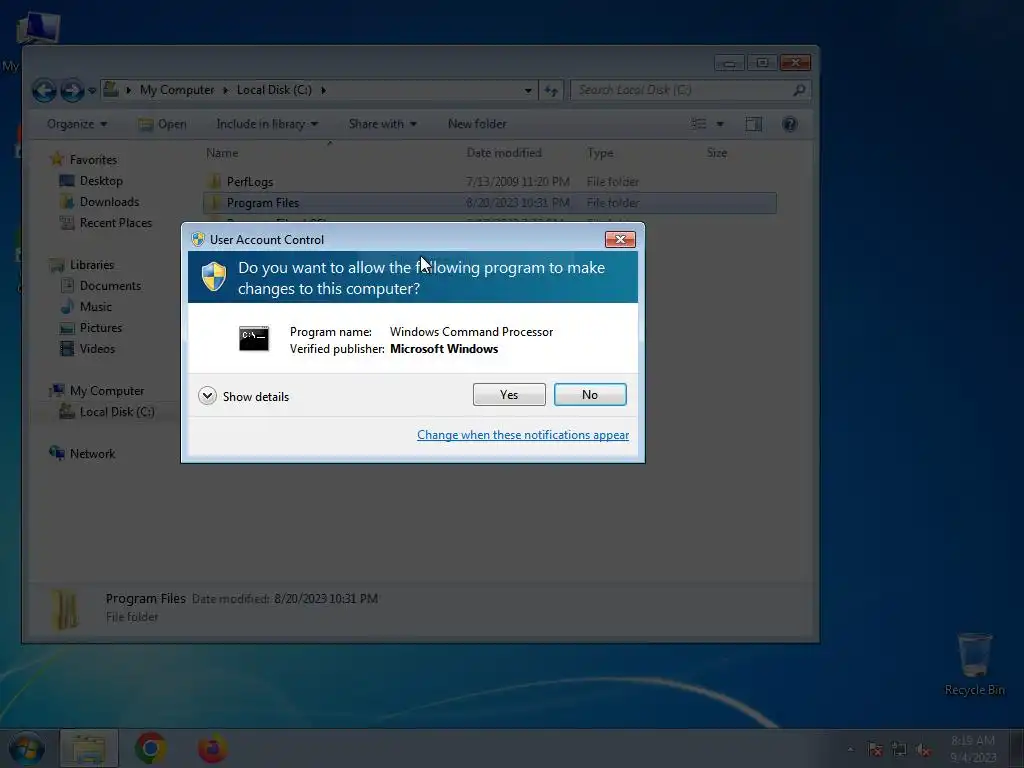Sort by Name column header

point(222,153)
